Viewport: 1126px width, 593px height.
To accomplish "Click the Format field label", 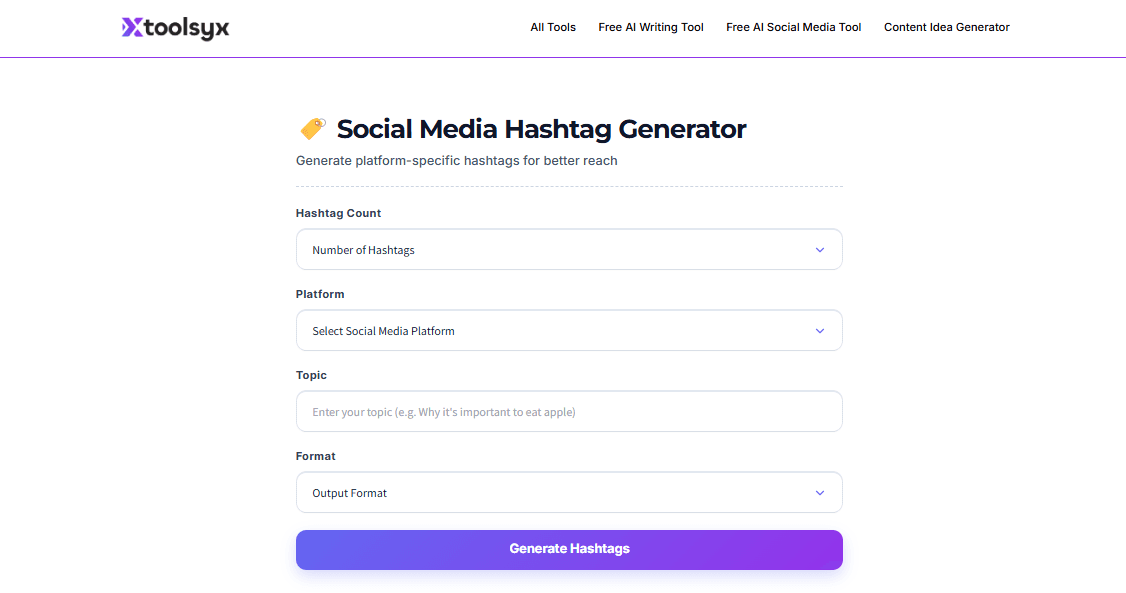I will (x=316, y=456).
